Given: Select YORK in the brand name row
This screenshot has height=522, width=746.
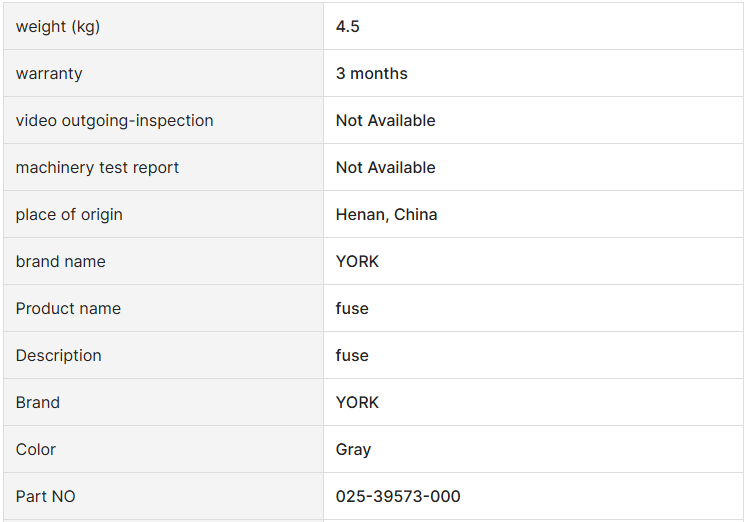Looking at the screenshot, I should (x=358, y=262).
